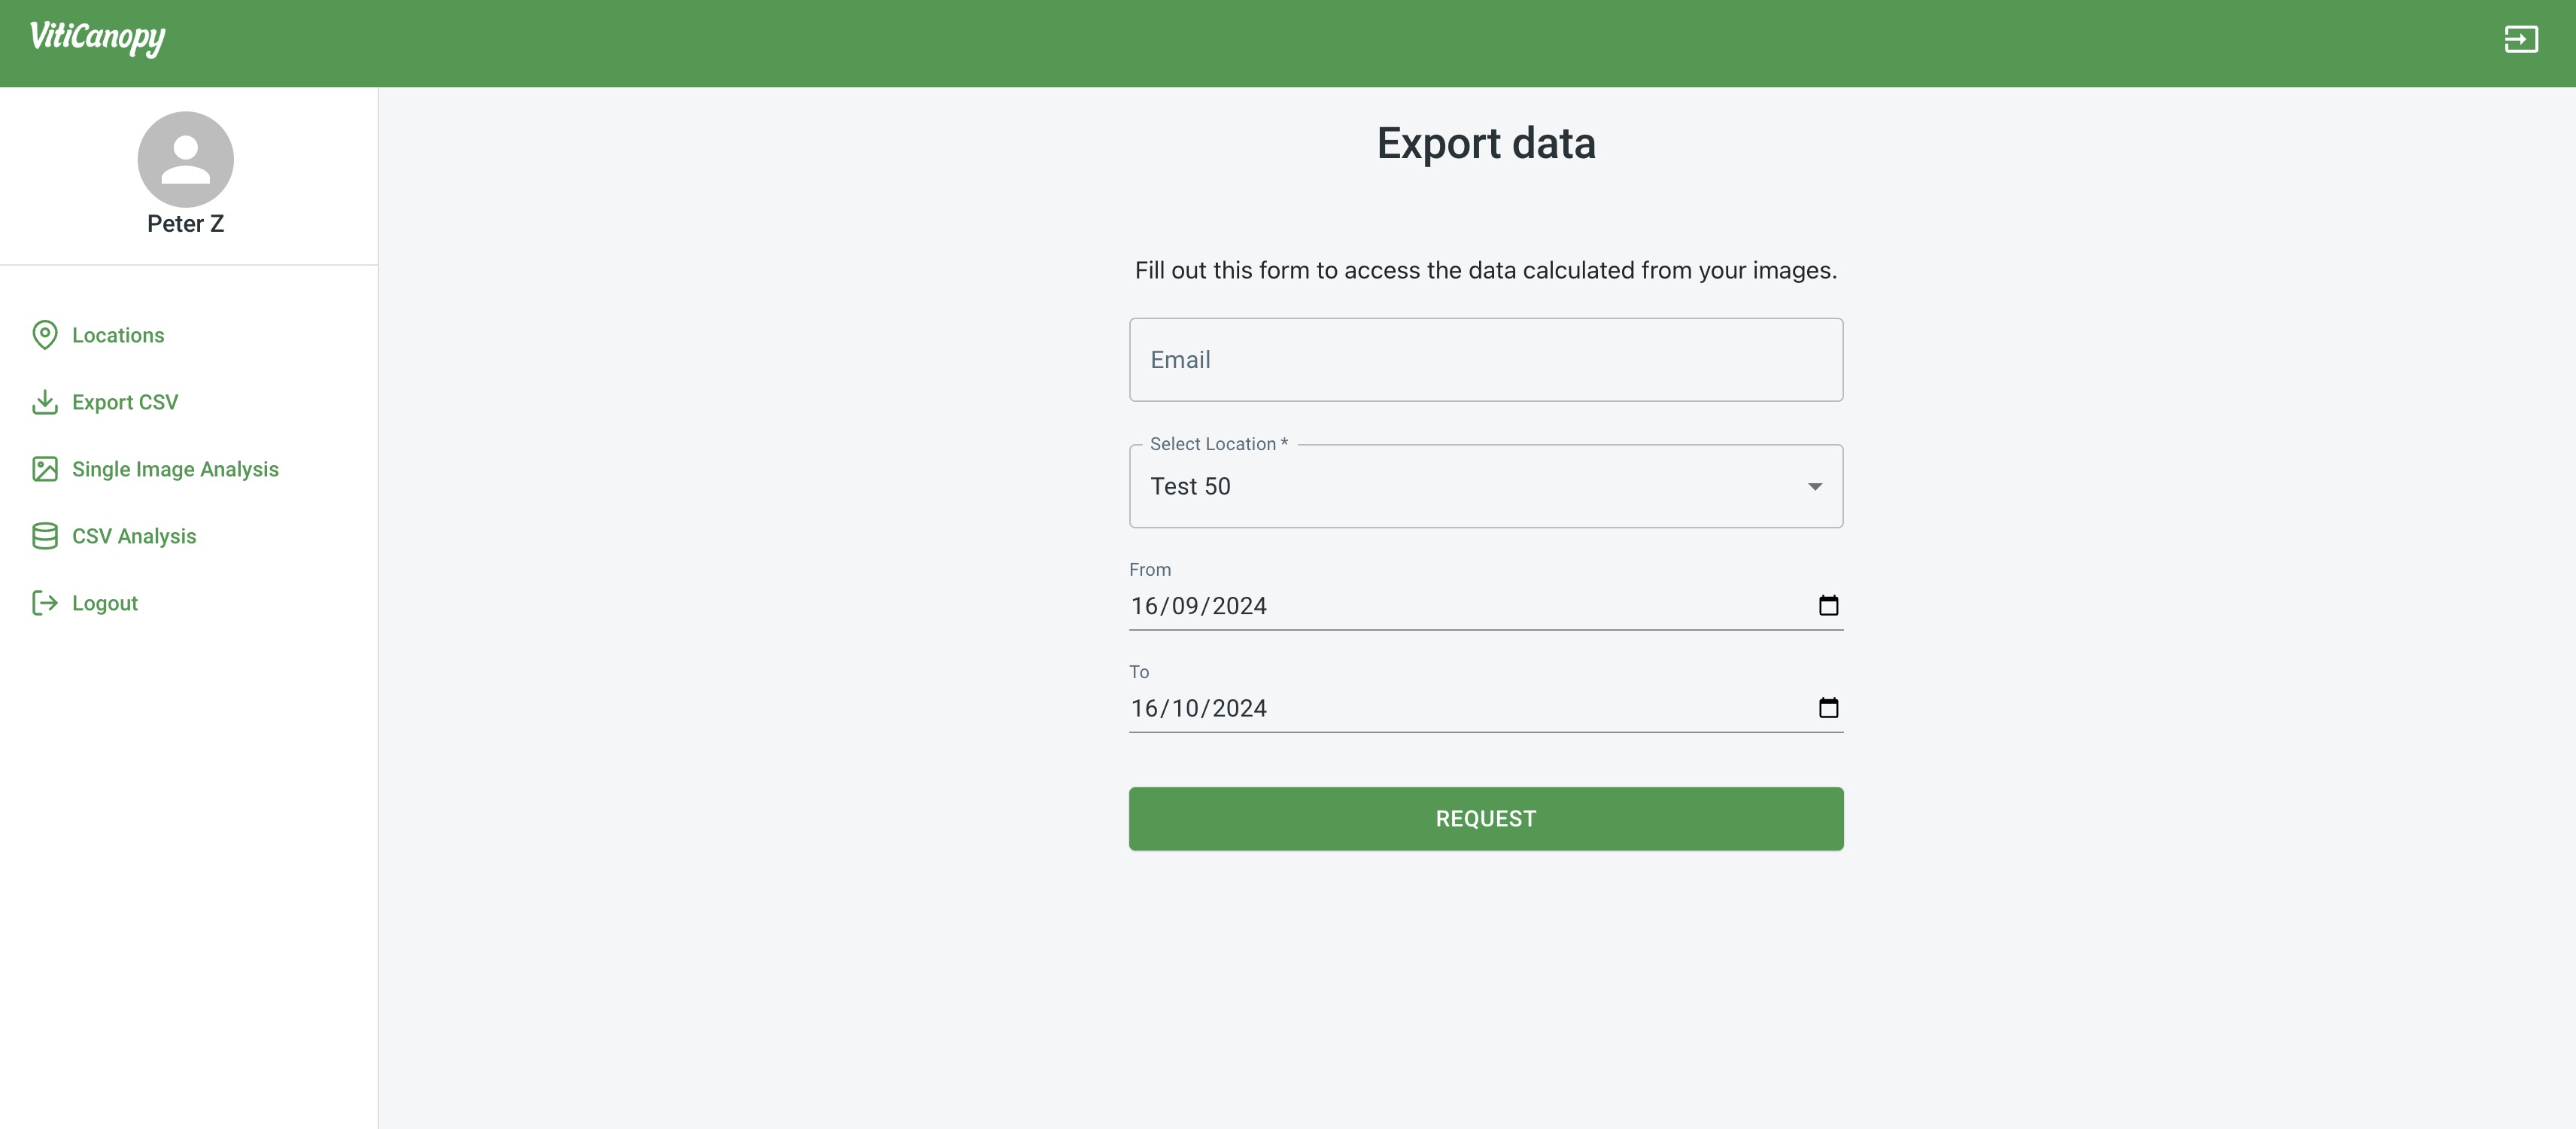Click the To date field 16/10/2024

click(1486, 709)
